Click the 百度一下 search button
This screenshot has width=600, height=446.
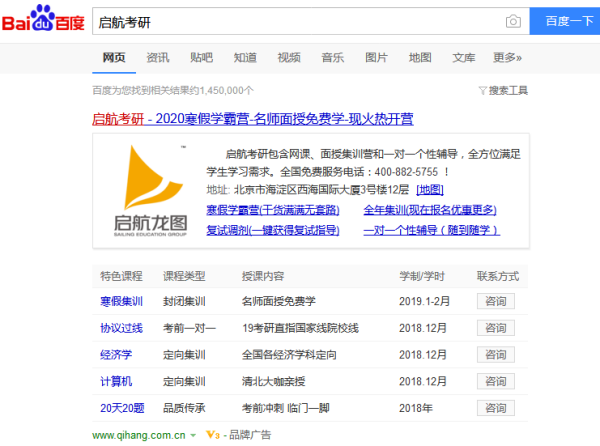[565, 21]
